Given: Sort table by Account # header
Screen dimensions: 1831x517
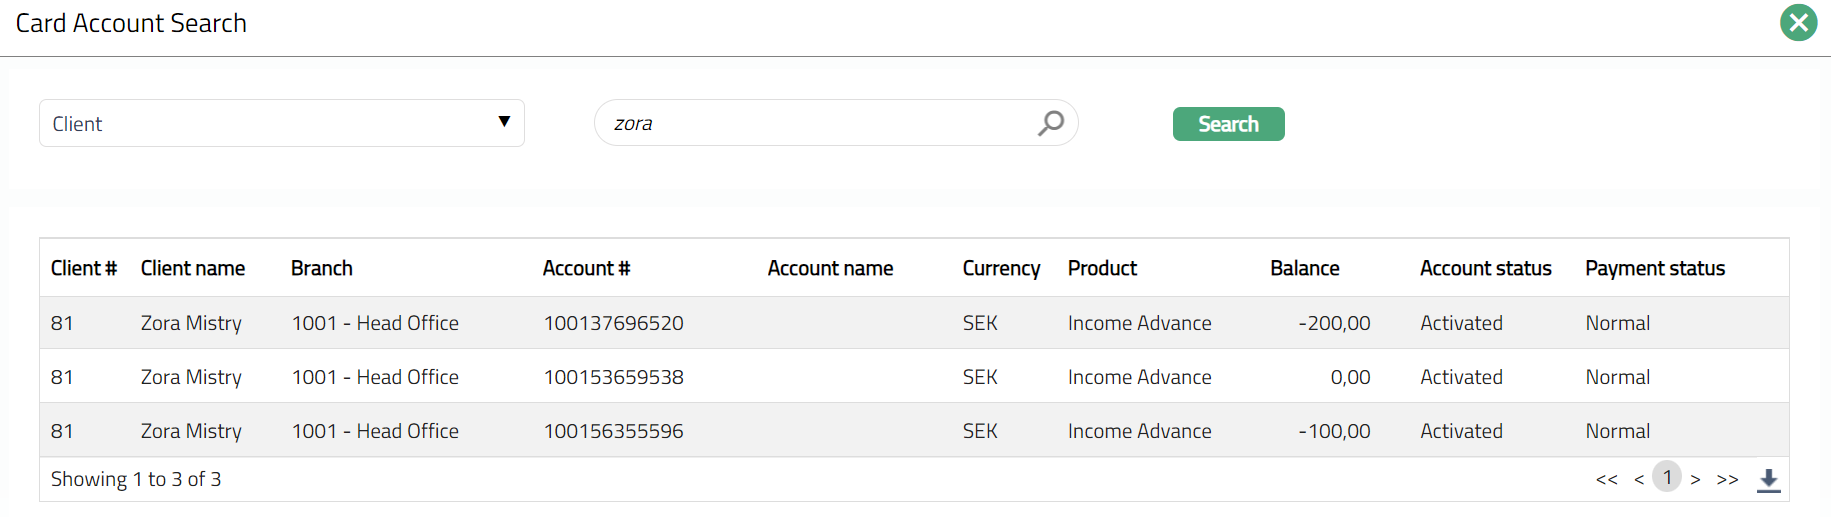Looking at the screenshot, I should (586, 268).
